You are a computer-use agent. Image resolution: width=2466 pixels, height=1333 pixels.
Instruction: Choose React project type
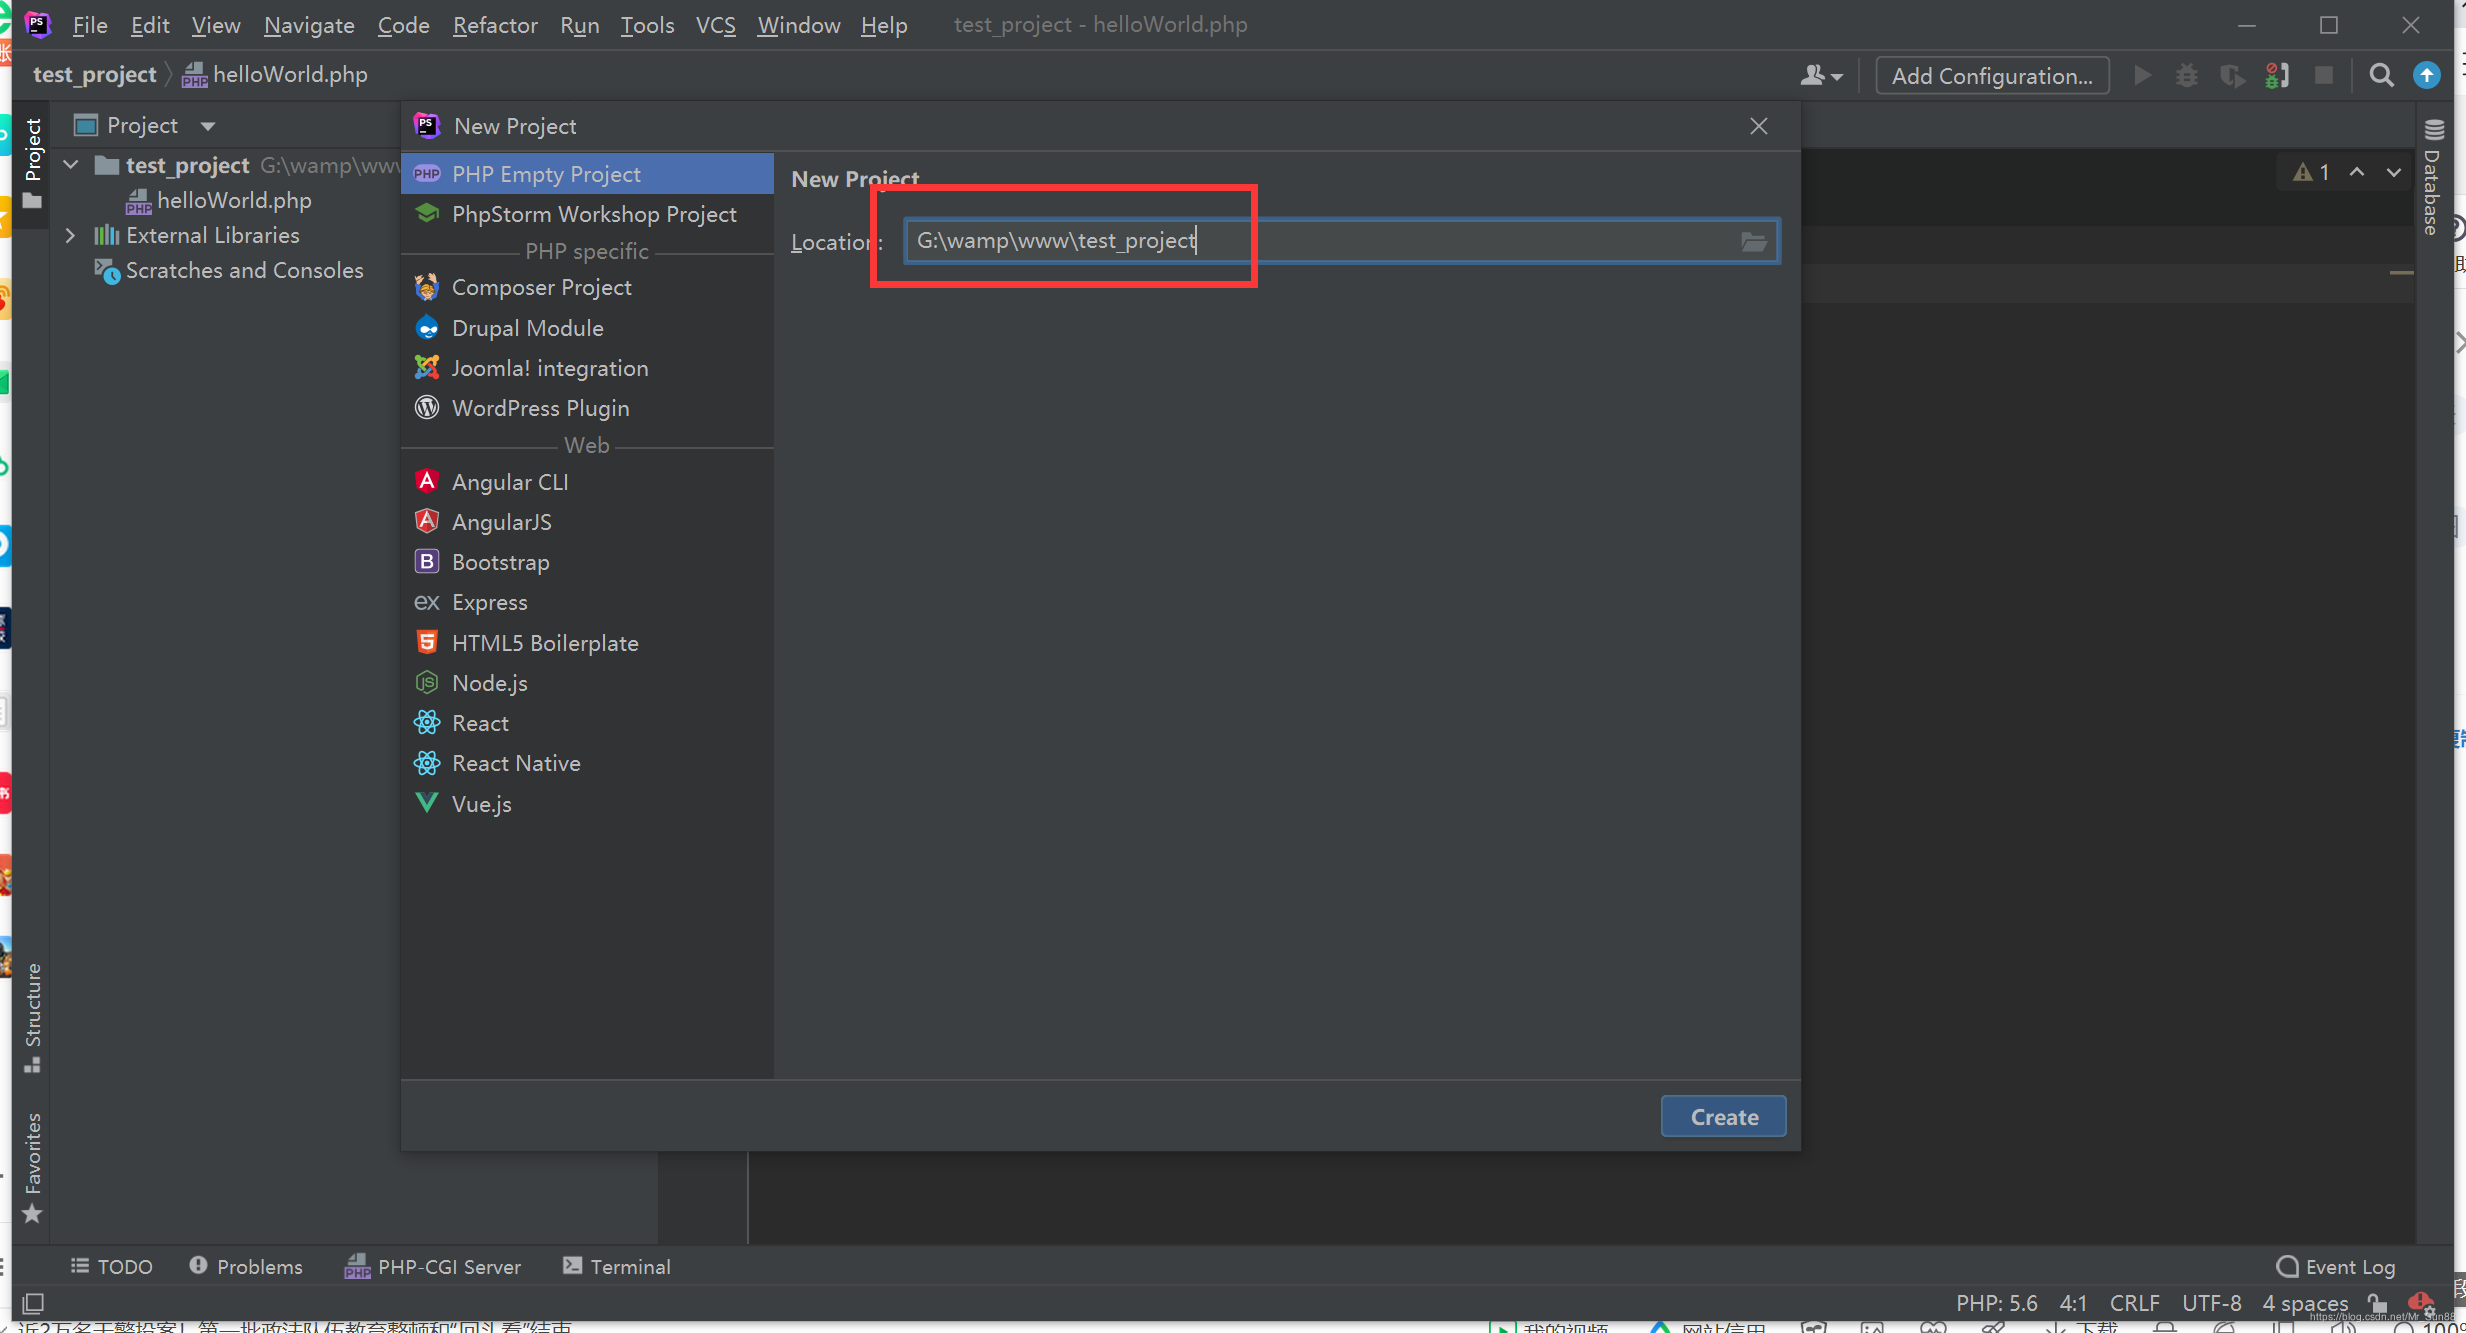coord(587,723)
